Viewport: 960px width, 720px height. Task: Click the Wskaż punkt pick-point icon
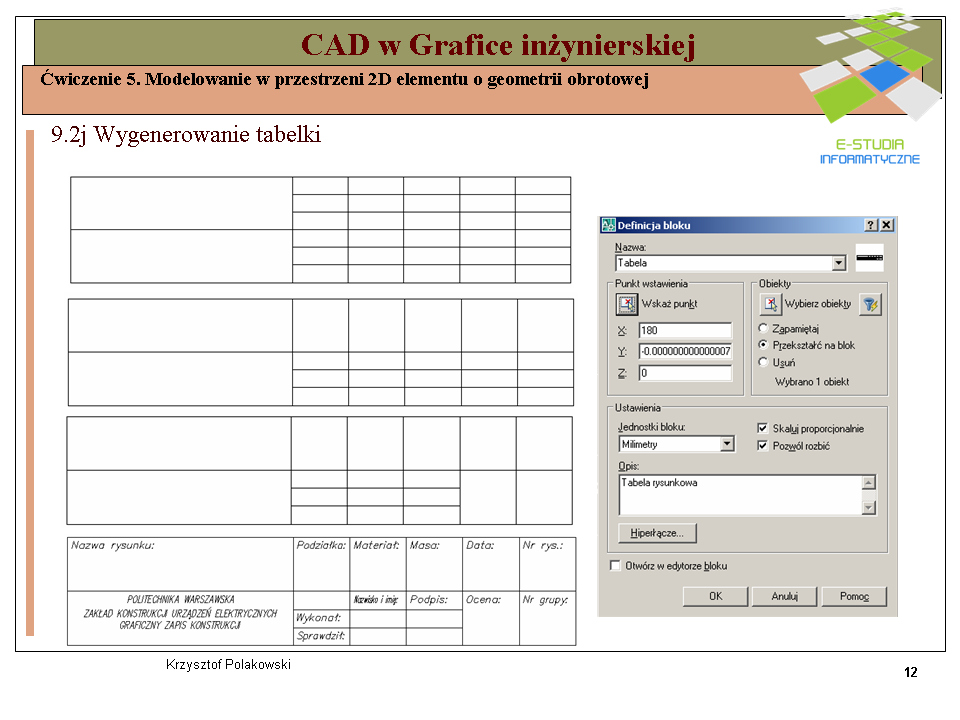pos(626,304)
